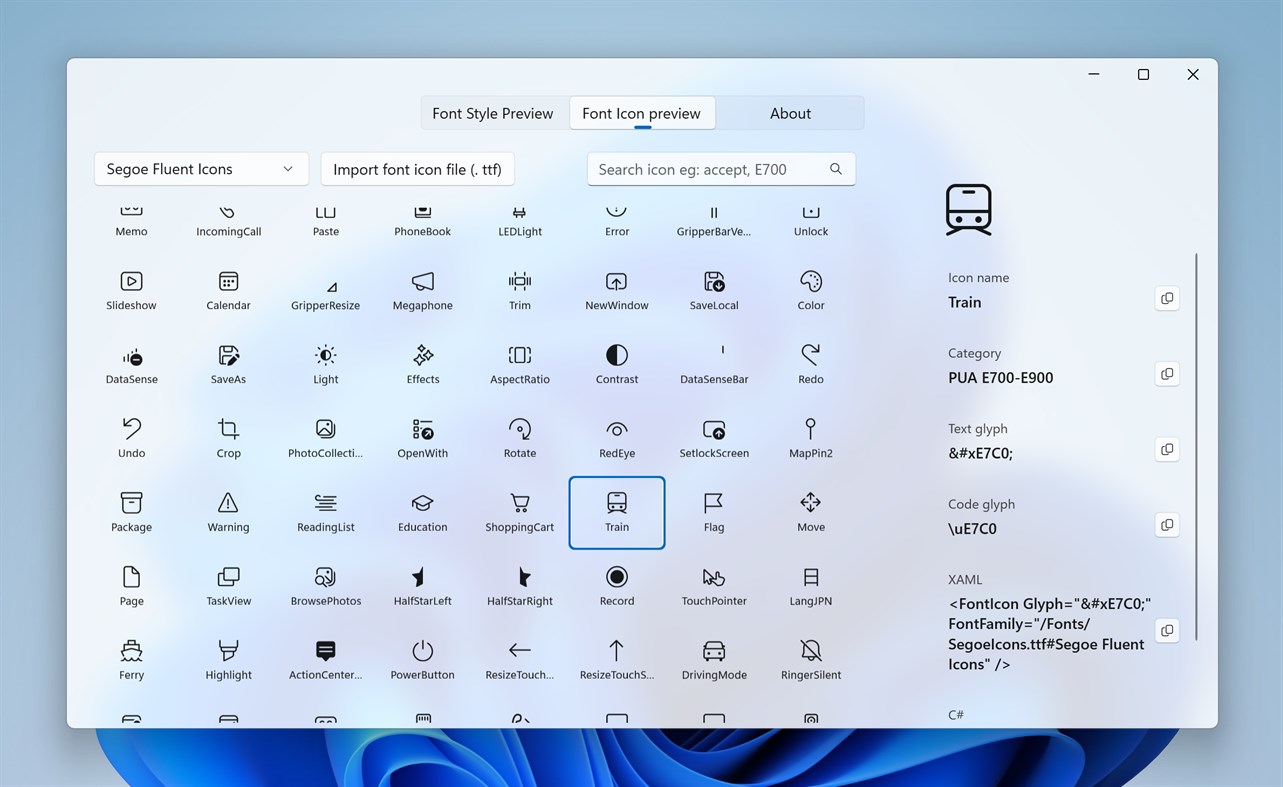This screenshot has width=1283, height=787.
Task: Click the RingerSilent icon
Action: pos(810,661)
